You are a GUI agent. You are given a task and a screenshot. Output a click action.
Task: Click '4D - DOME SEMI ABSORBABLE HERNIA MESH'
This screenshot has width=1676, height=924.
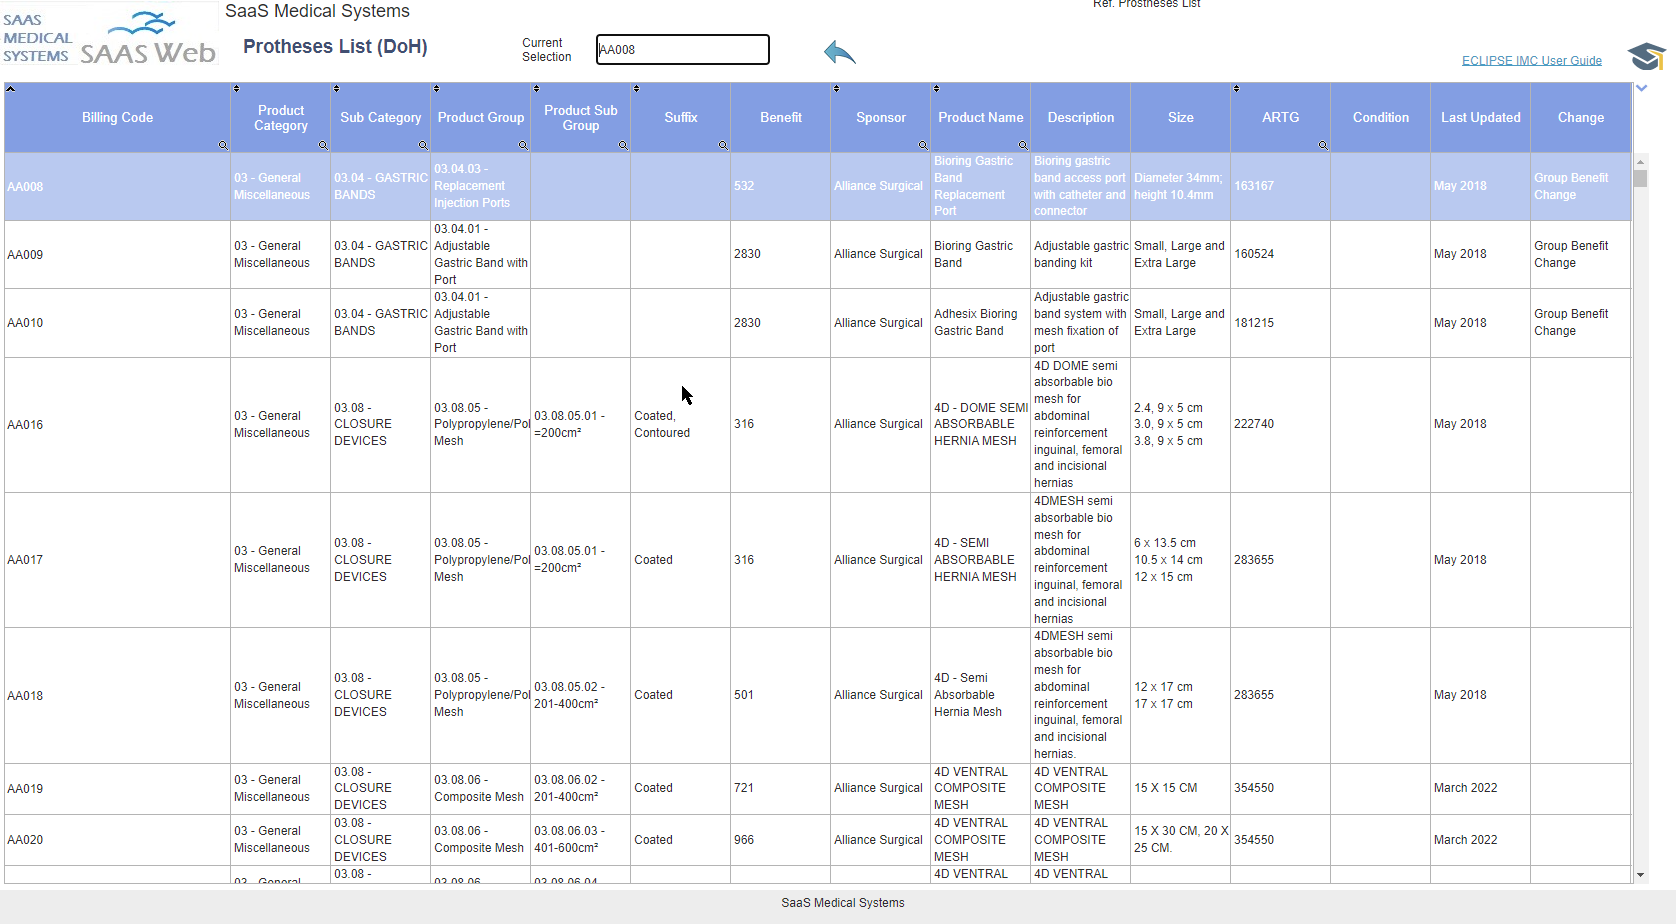click(980, 424)
